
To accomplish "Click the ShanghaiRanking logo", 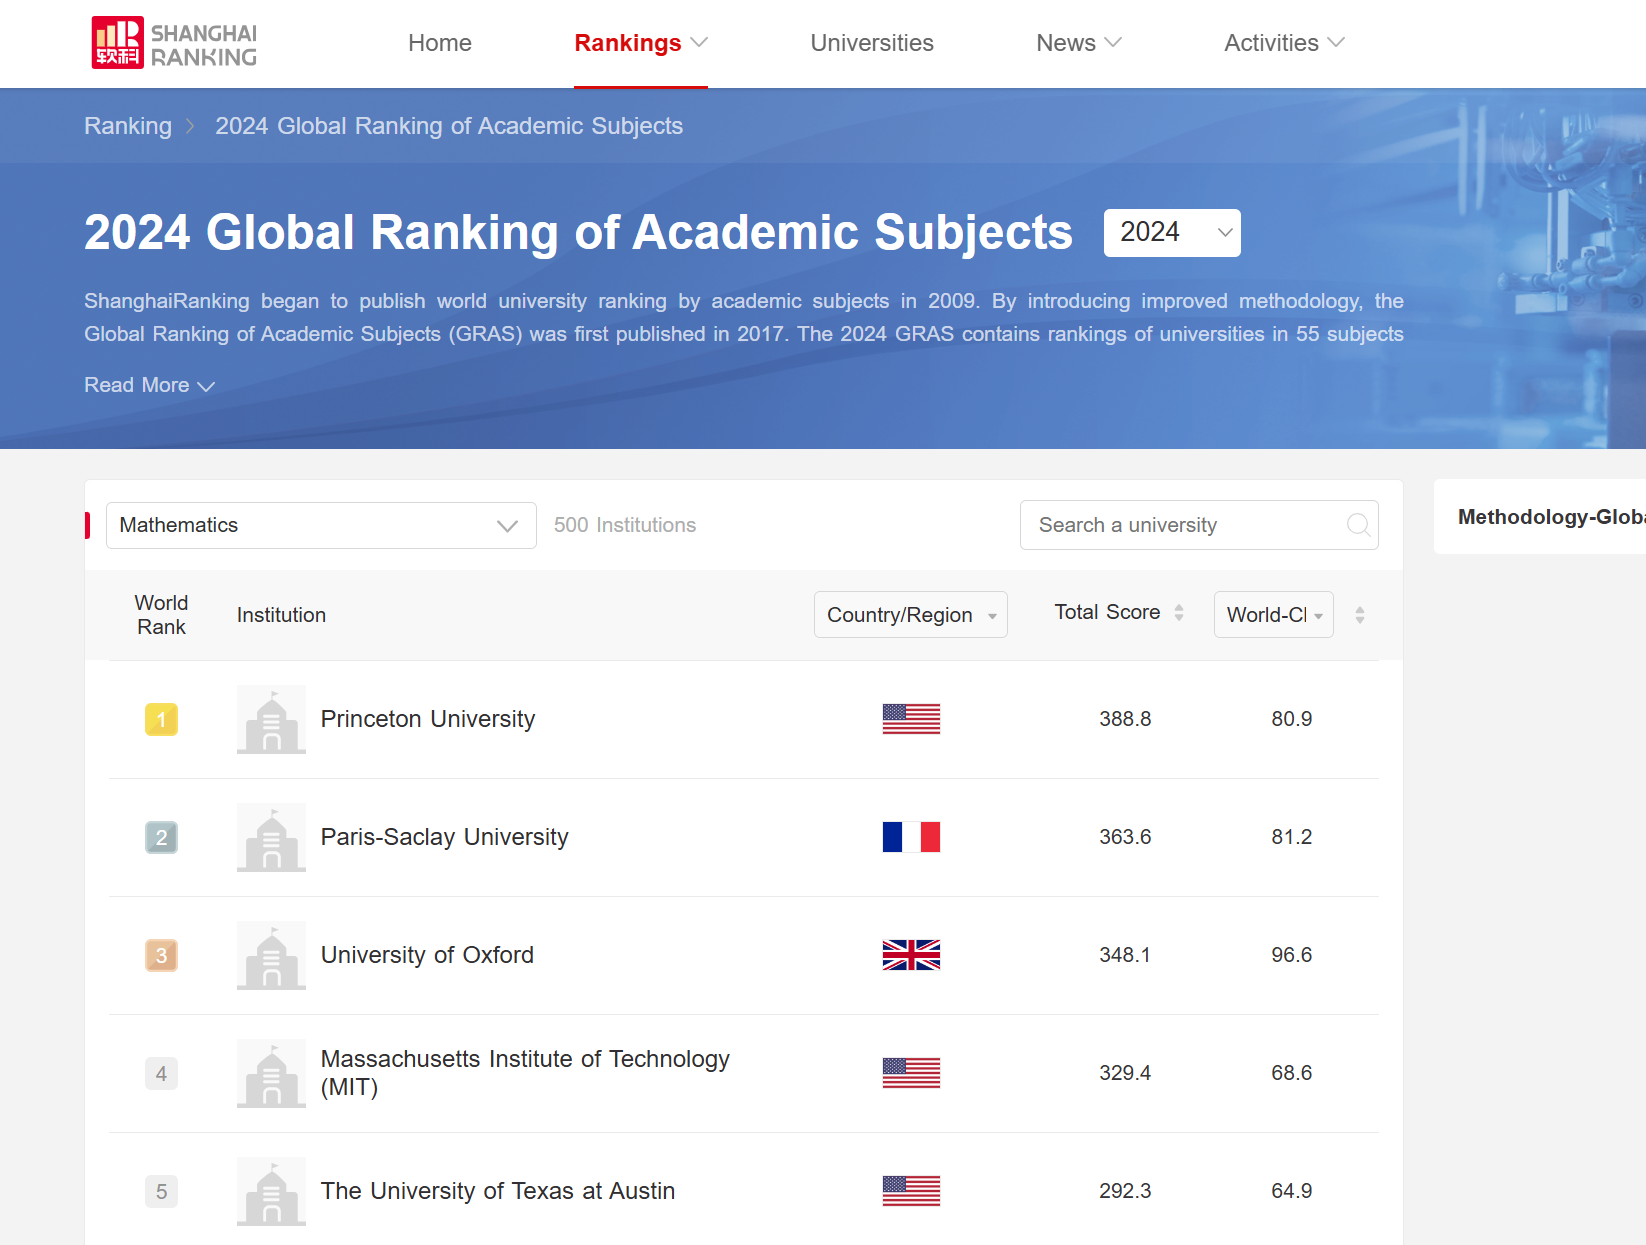I will tap(174, 43).
